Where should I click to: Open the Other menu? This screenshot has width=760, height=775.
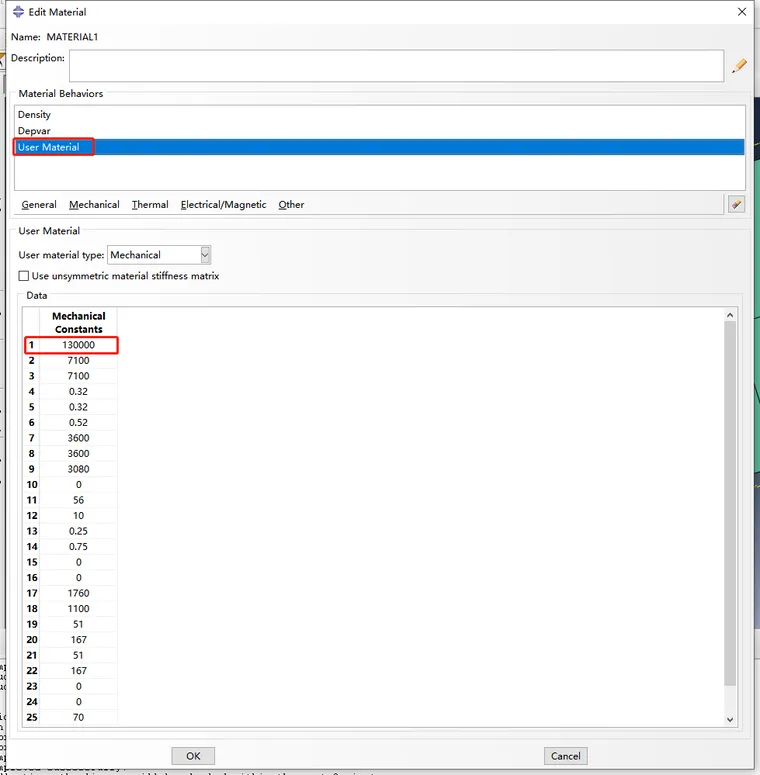[x=291, y=205]
